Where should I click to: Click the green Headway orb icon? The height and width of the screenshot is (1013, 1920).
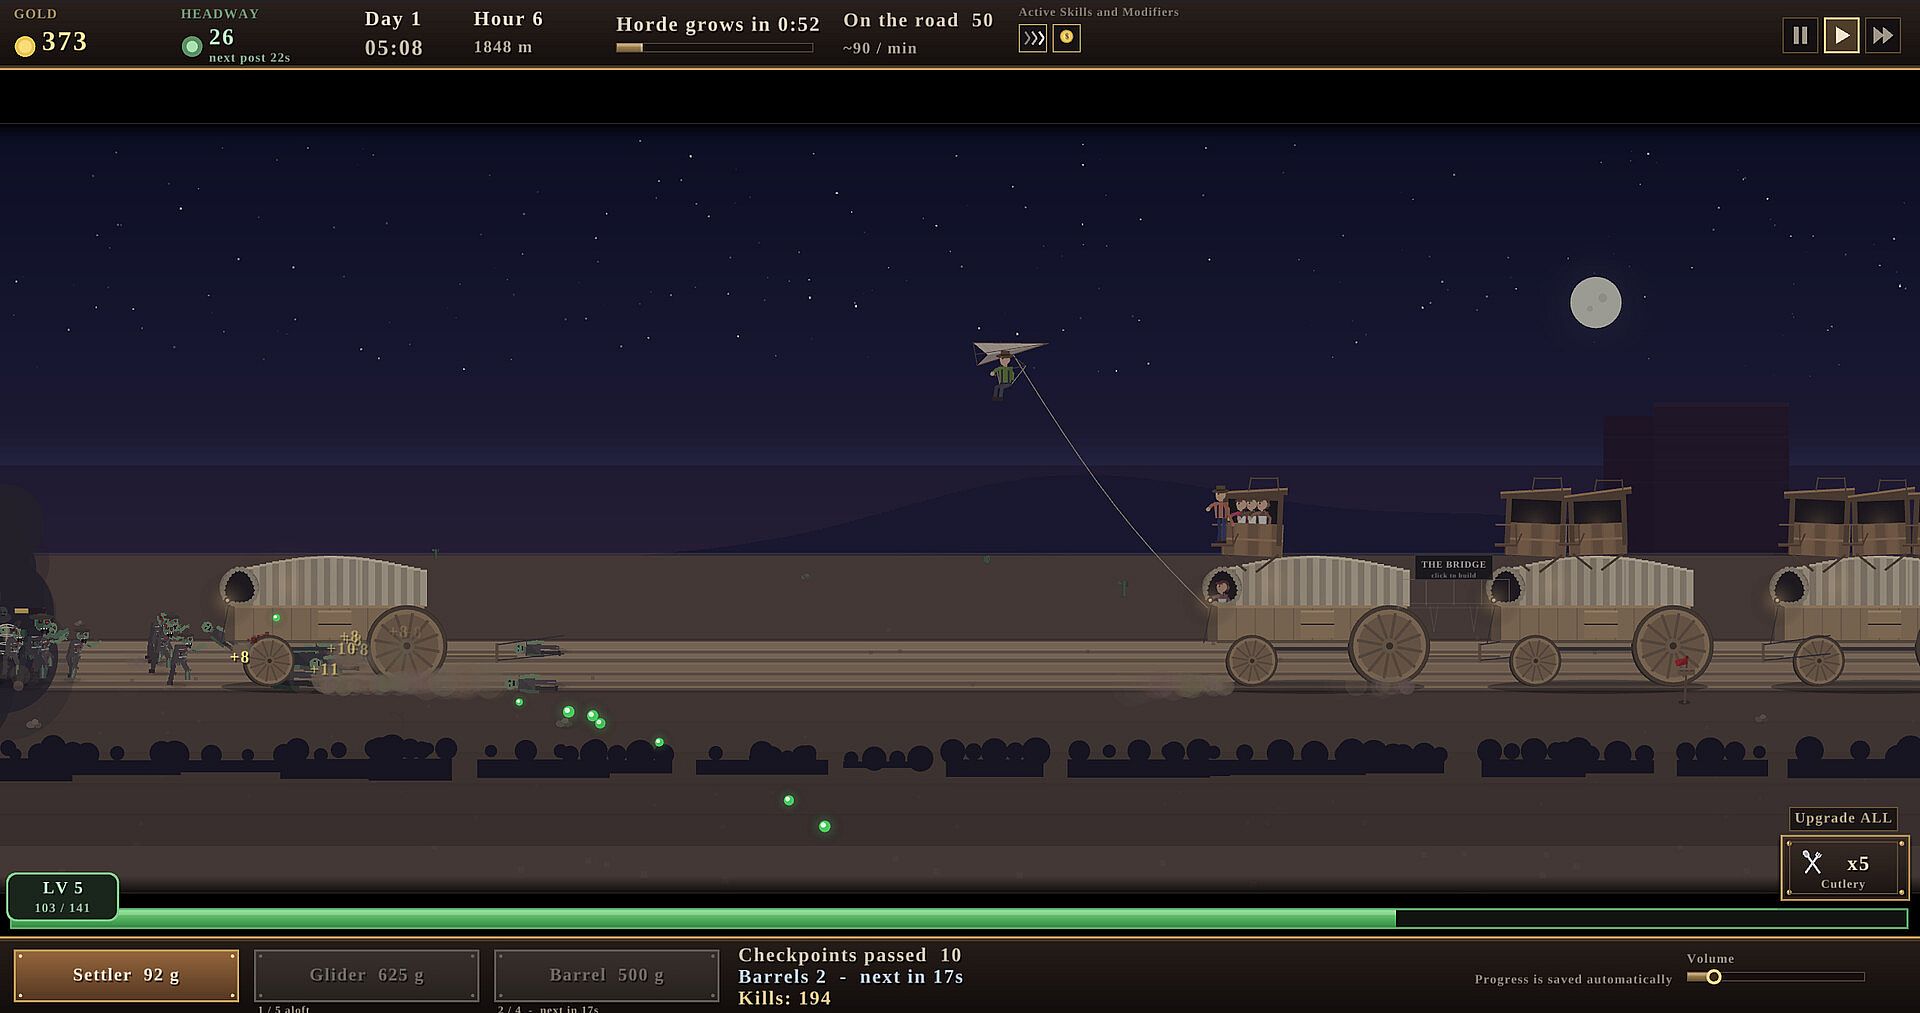192,46
